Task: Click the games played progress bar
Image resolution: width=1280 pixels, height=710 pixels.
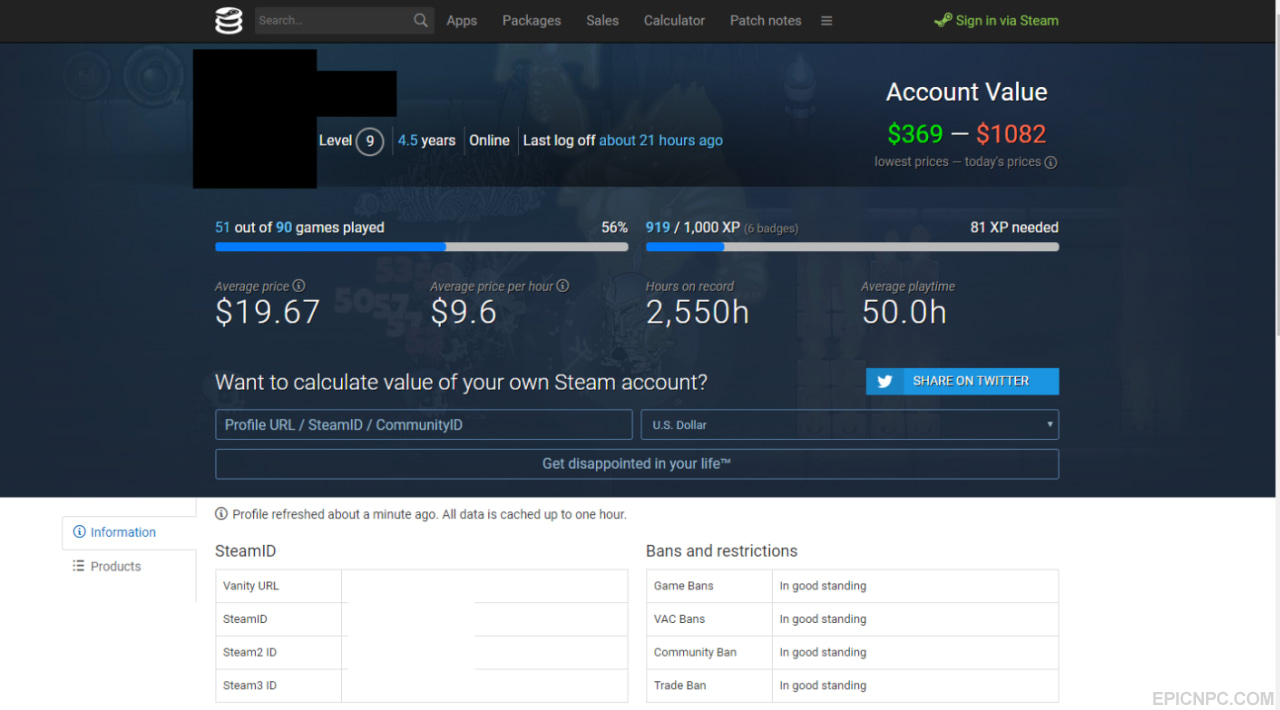Action: 422,247
